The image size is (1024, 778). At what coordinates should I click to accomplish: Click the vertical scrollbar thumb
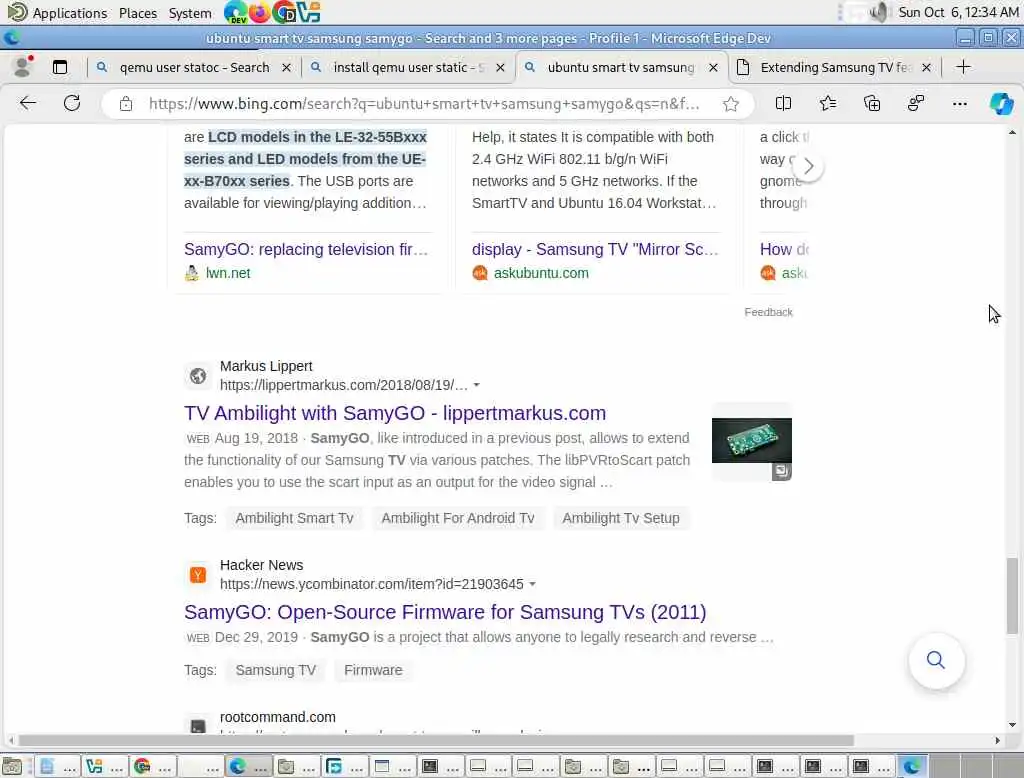pyautogui.click(x=1012, y=596)
